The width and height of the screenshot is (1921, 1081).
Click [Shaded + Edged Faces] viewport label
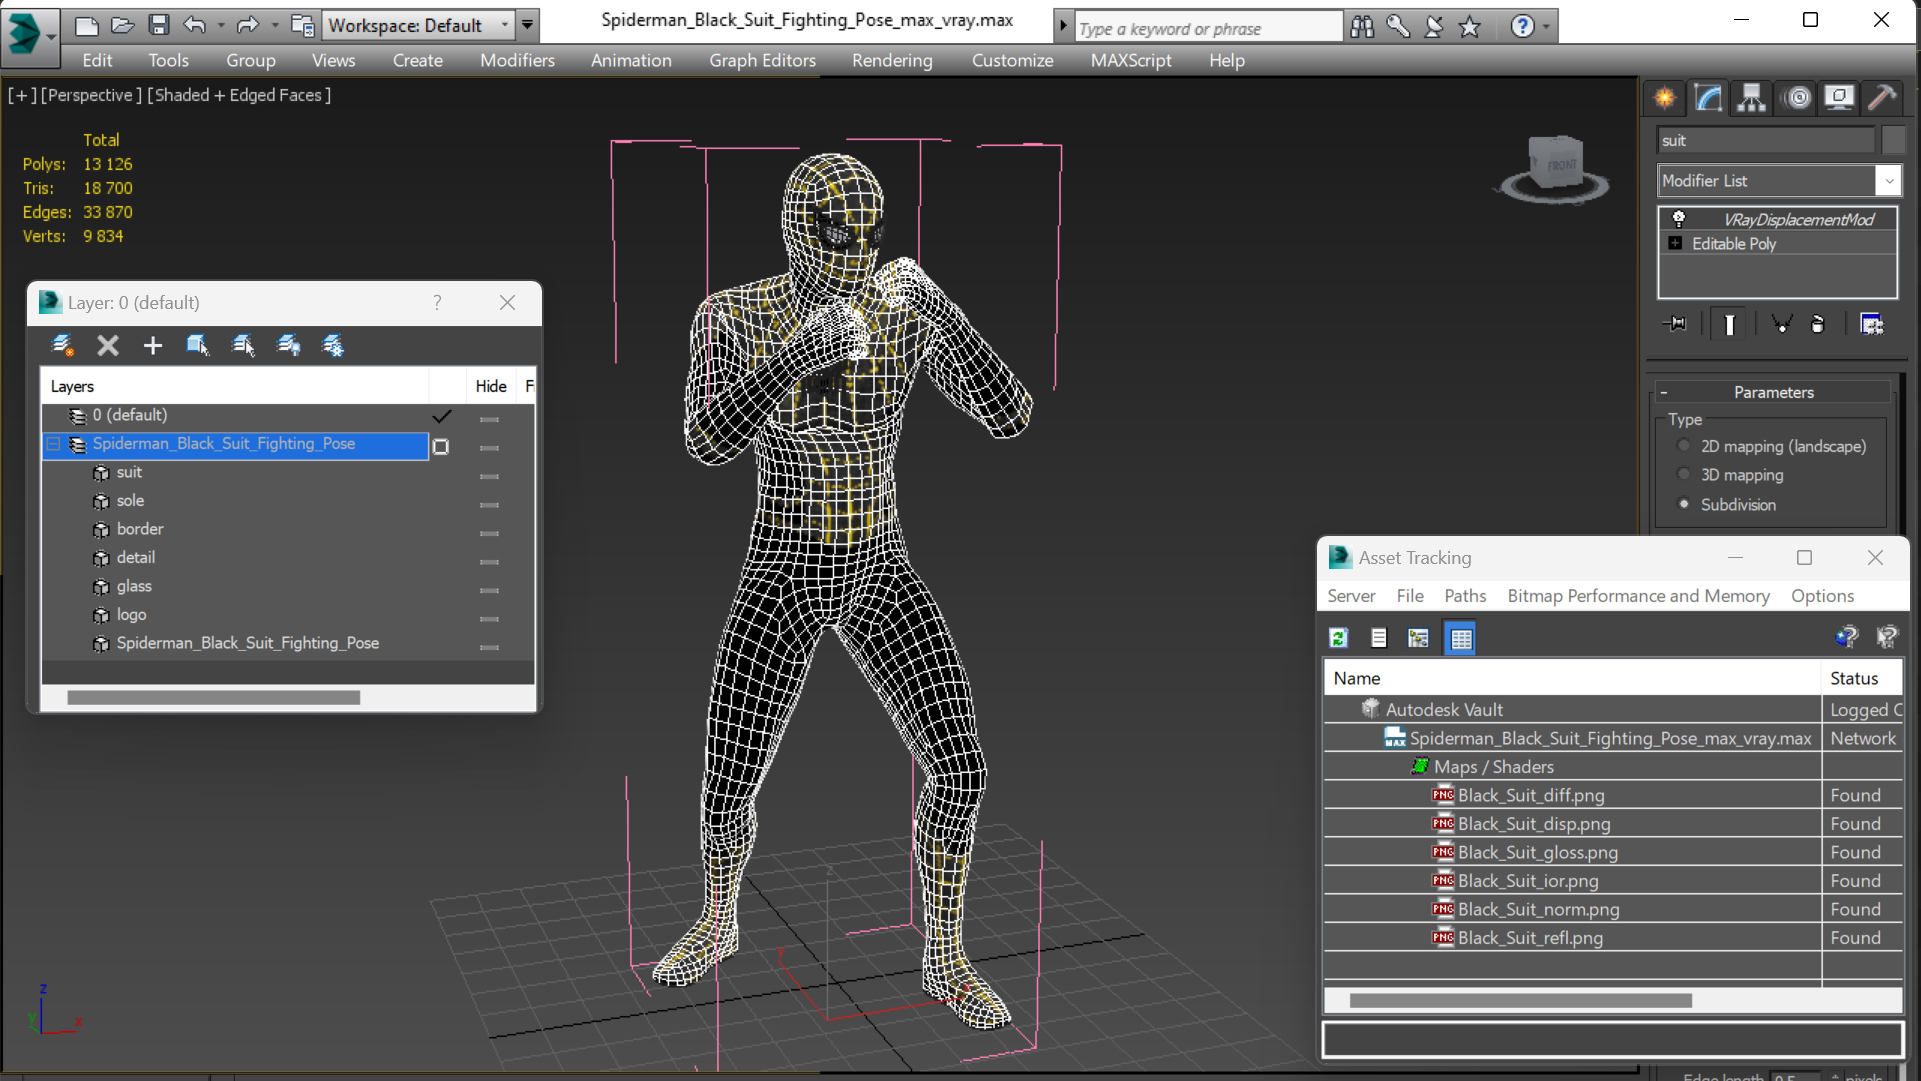(239, 95)
